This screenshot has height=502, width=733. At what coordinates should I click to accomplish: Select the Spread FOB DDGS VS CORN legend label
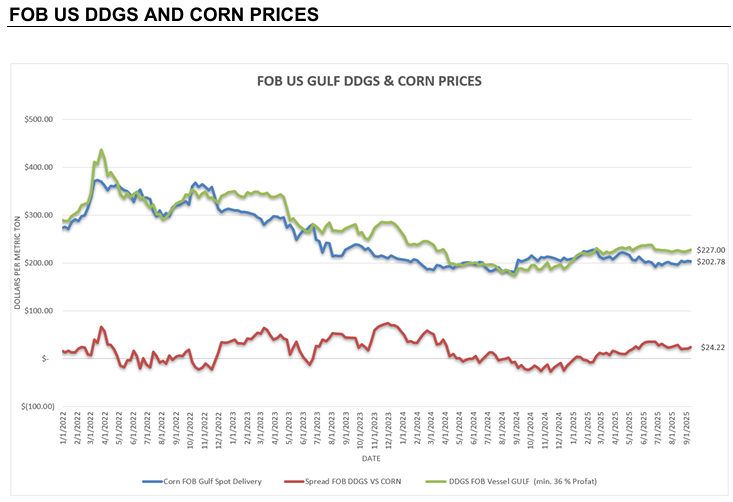pyautogui.click(x=353, y=481)
